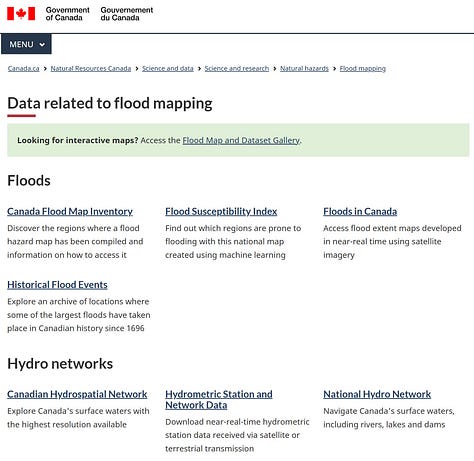
Task: Open Hydrometric Station and Network Data
Action: click(219, 399)
